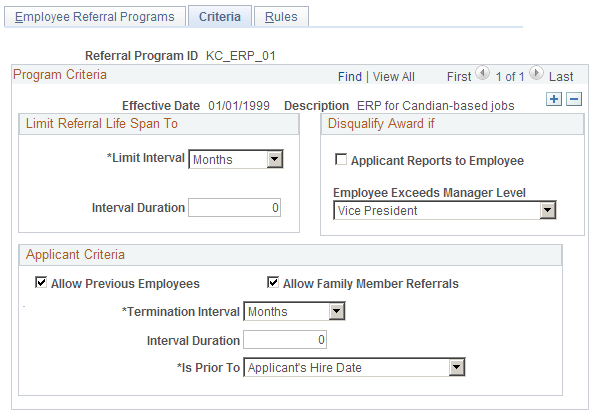Uncheck Allow Family Member Referrals checkbox
This screenshot has width=592, height=416.
click(x=273, y=282)
